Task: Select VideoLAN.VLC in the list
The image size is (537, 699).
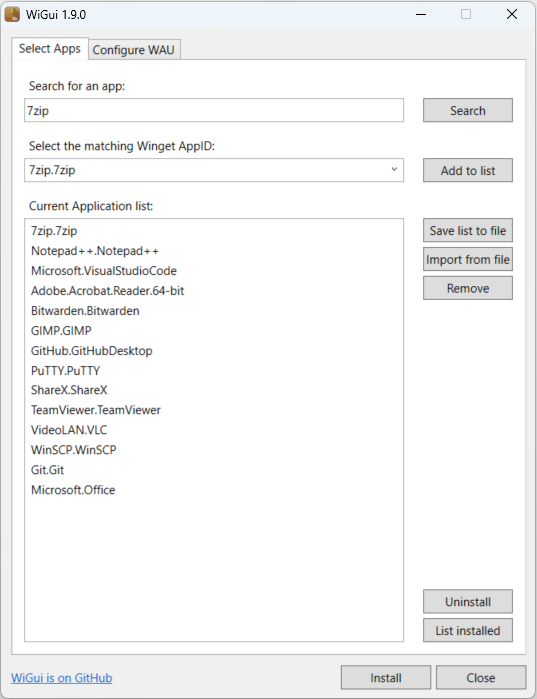Action: [214, 430]
